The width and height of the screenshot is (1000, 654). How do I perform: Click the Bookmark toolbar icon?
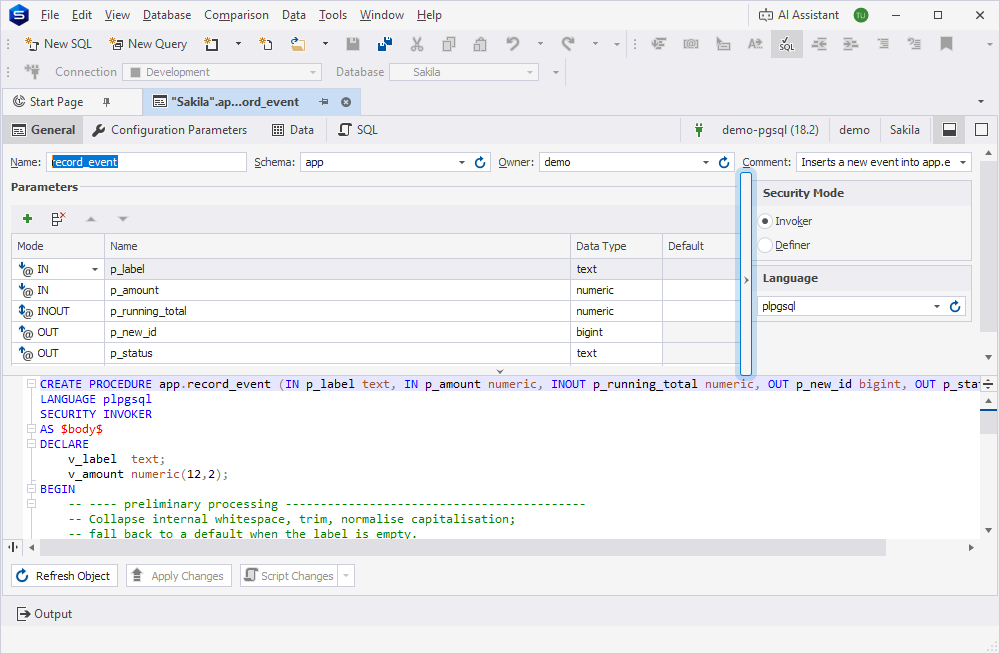pyautogui.click(x=946, y=43)
